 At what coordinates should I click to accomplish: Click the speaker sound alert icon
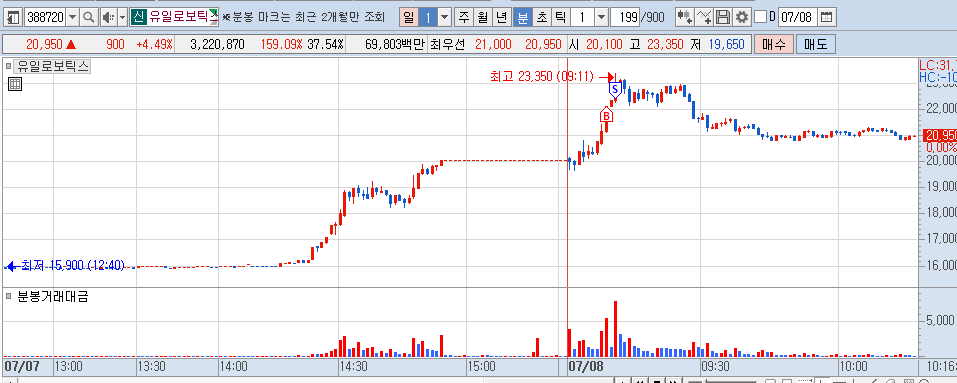pos(108,17)
